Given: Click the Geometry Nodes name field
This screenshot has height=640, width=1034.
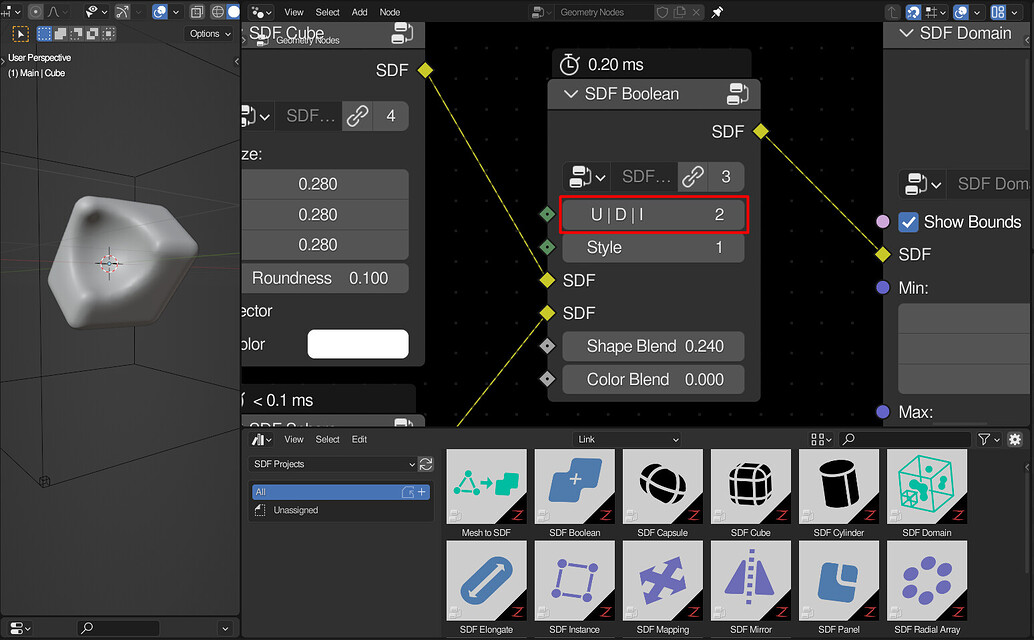Looking at the screenshot, I should (603, 12).
